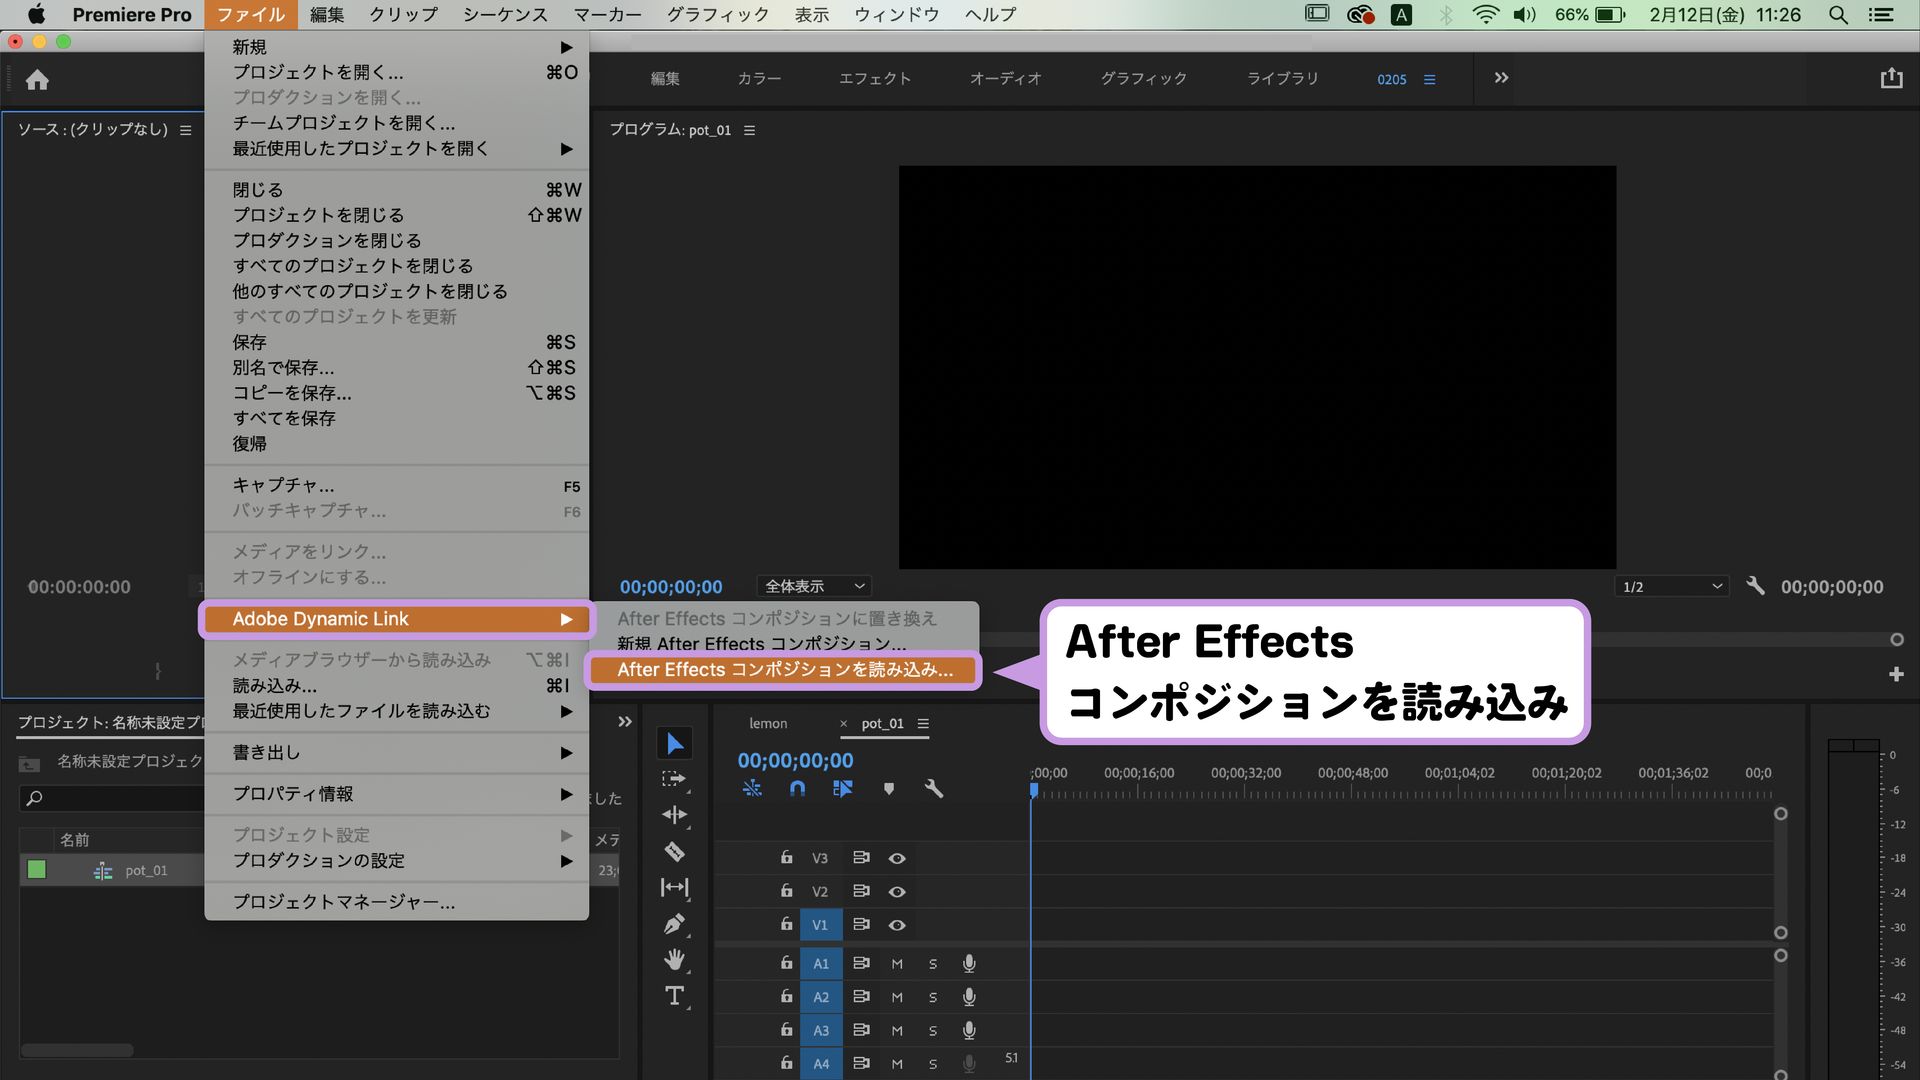The image size is (1920, 1080).
Task: Choose After Effects コンポジションを読み込み from the submenu
Action: click(783, 670)
